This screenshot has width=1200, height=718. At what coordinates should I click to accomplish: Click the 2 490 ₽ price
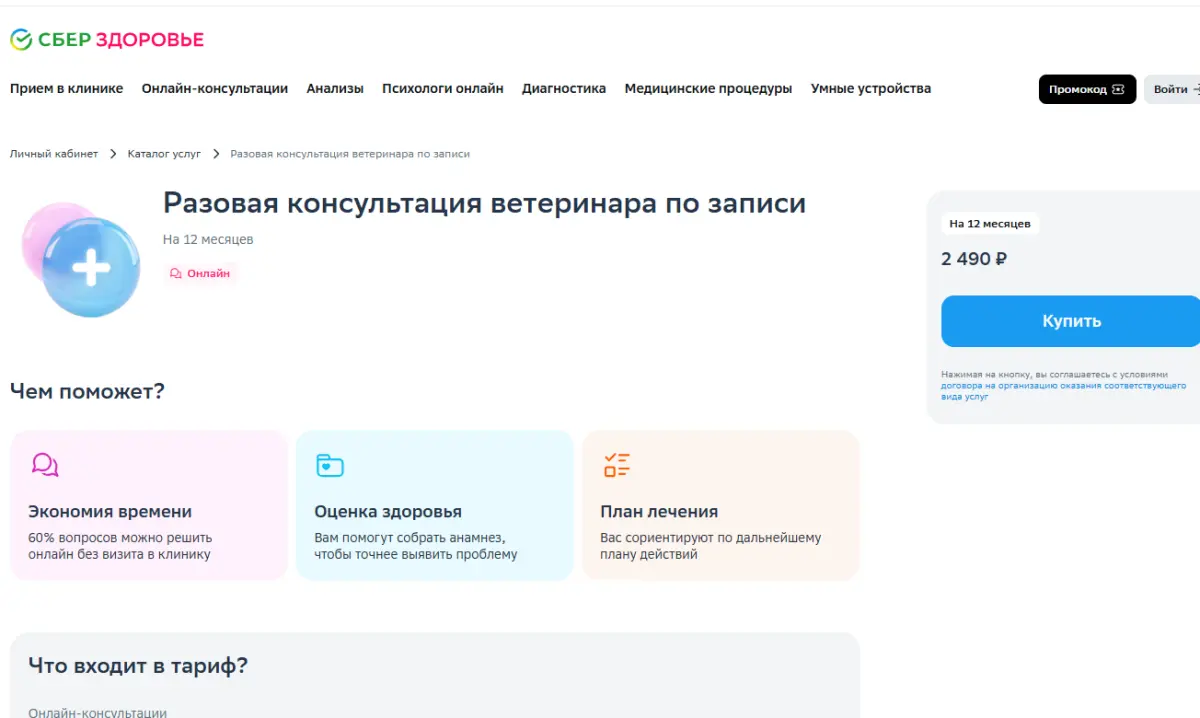click(x=974, y=259)
